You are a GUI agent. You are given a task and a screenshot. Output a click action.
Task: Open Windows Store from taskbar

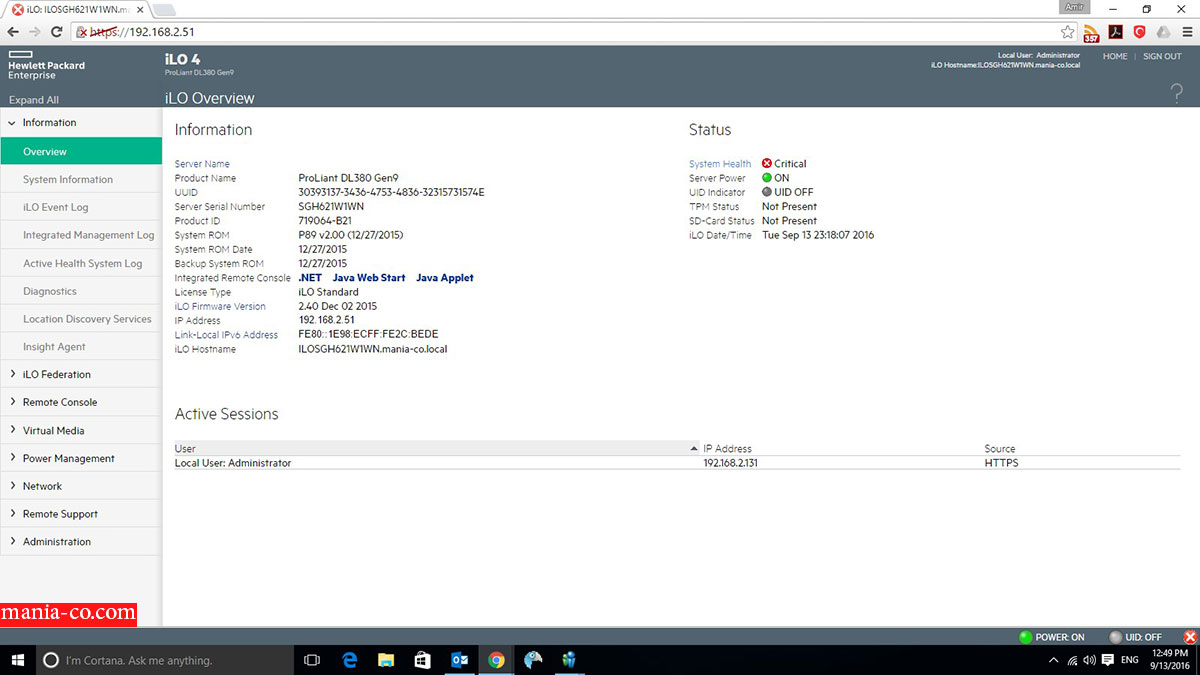tap(423, 660)
